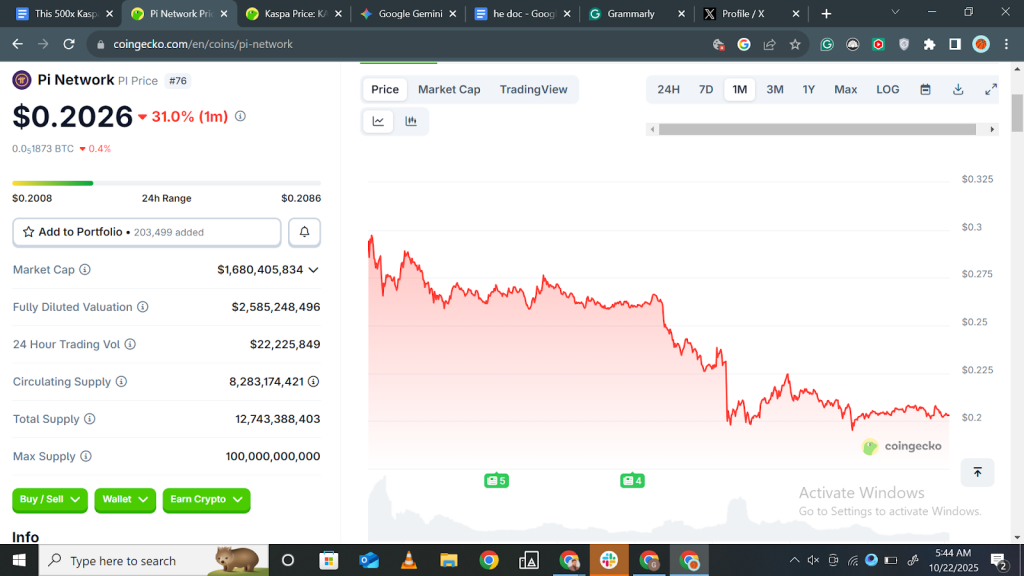Toggle LOG scale on chart
1024x576 pixels.
click(888, 89)
